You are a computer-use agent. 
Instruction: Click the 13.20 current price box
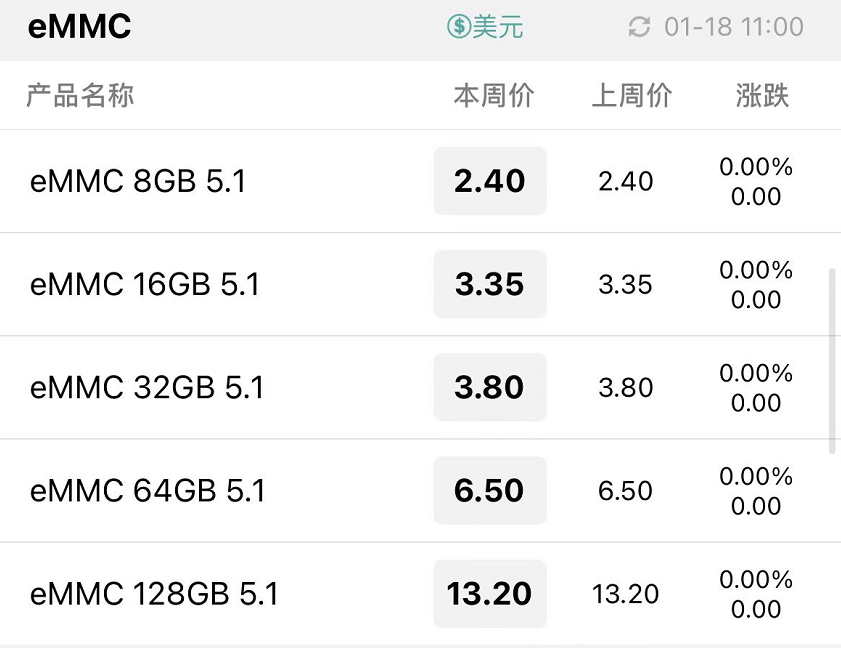tap(490, 593)
